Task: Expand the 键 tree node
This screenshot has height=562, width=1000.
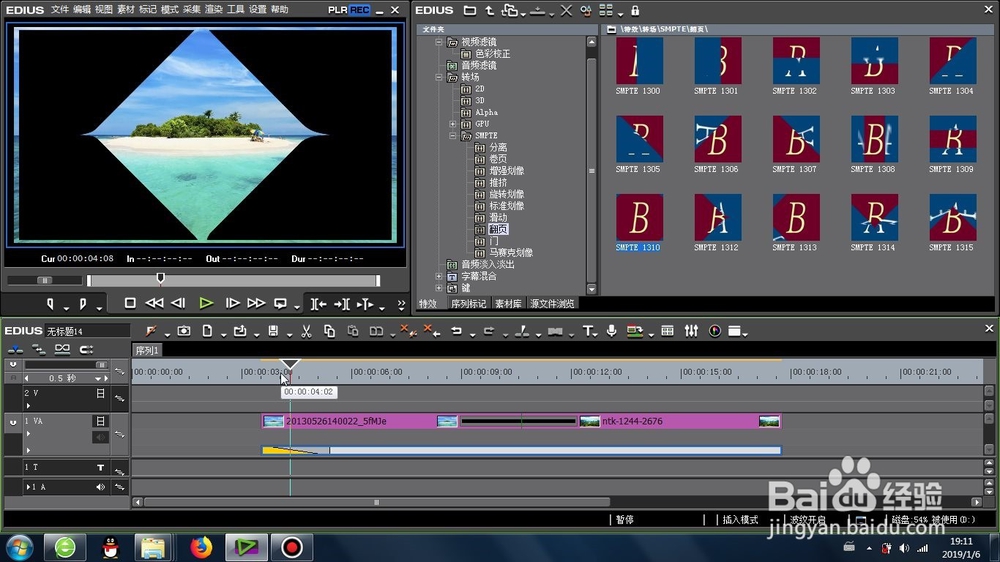Action: point(439,288)
